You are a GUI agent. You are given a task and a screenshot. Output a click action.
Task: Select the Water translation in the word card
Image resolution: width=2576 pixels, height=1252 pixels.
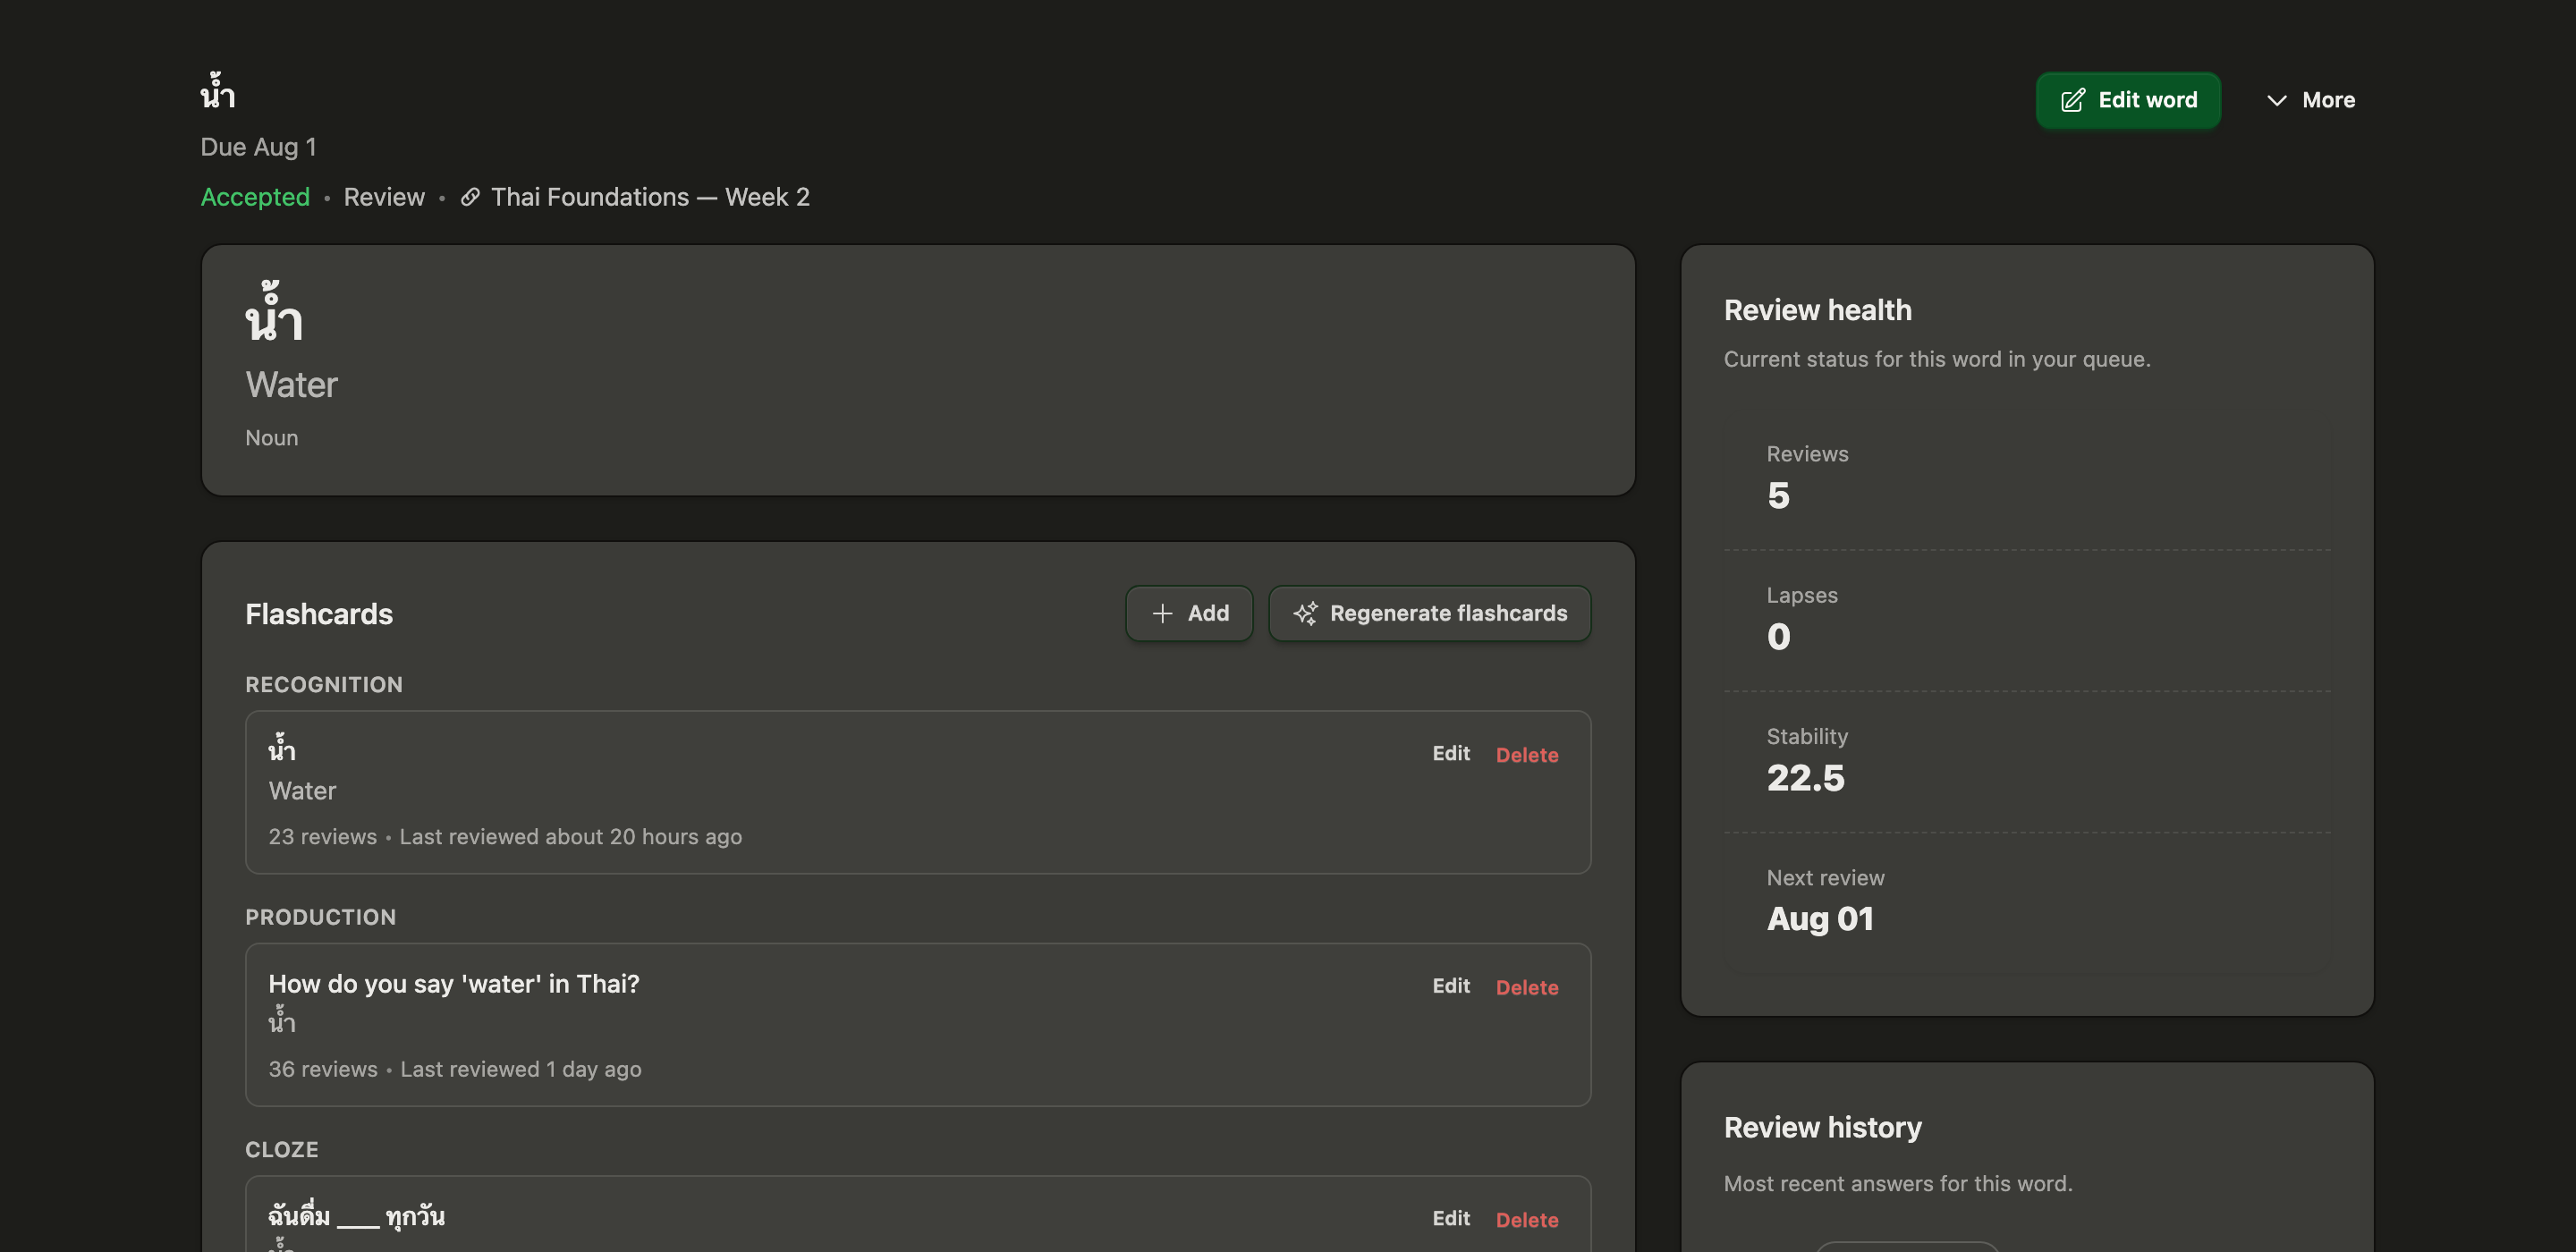[x=292, y=385]
